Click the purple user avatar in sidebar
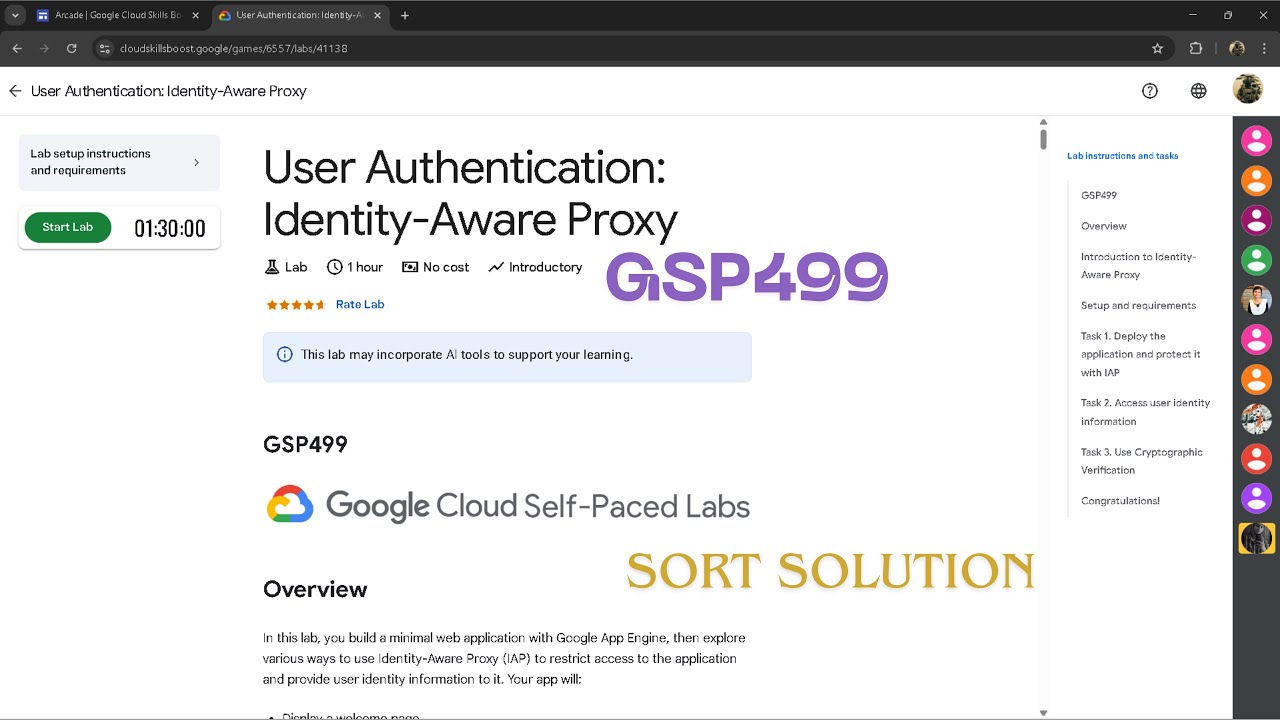The width and height of the screenshot is (1280, 720). (x=1256, y=498)
